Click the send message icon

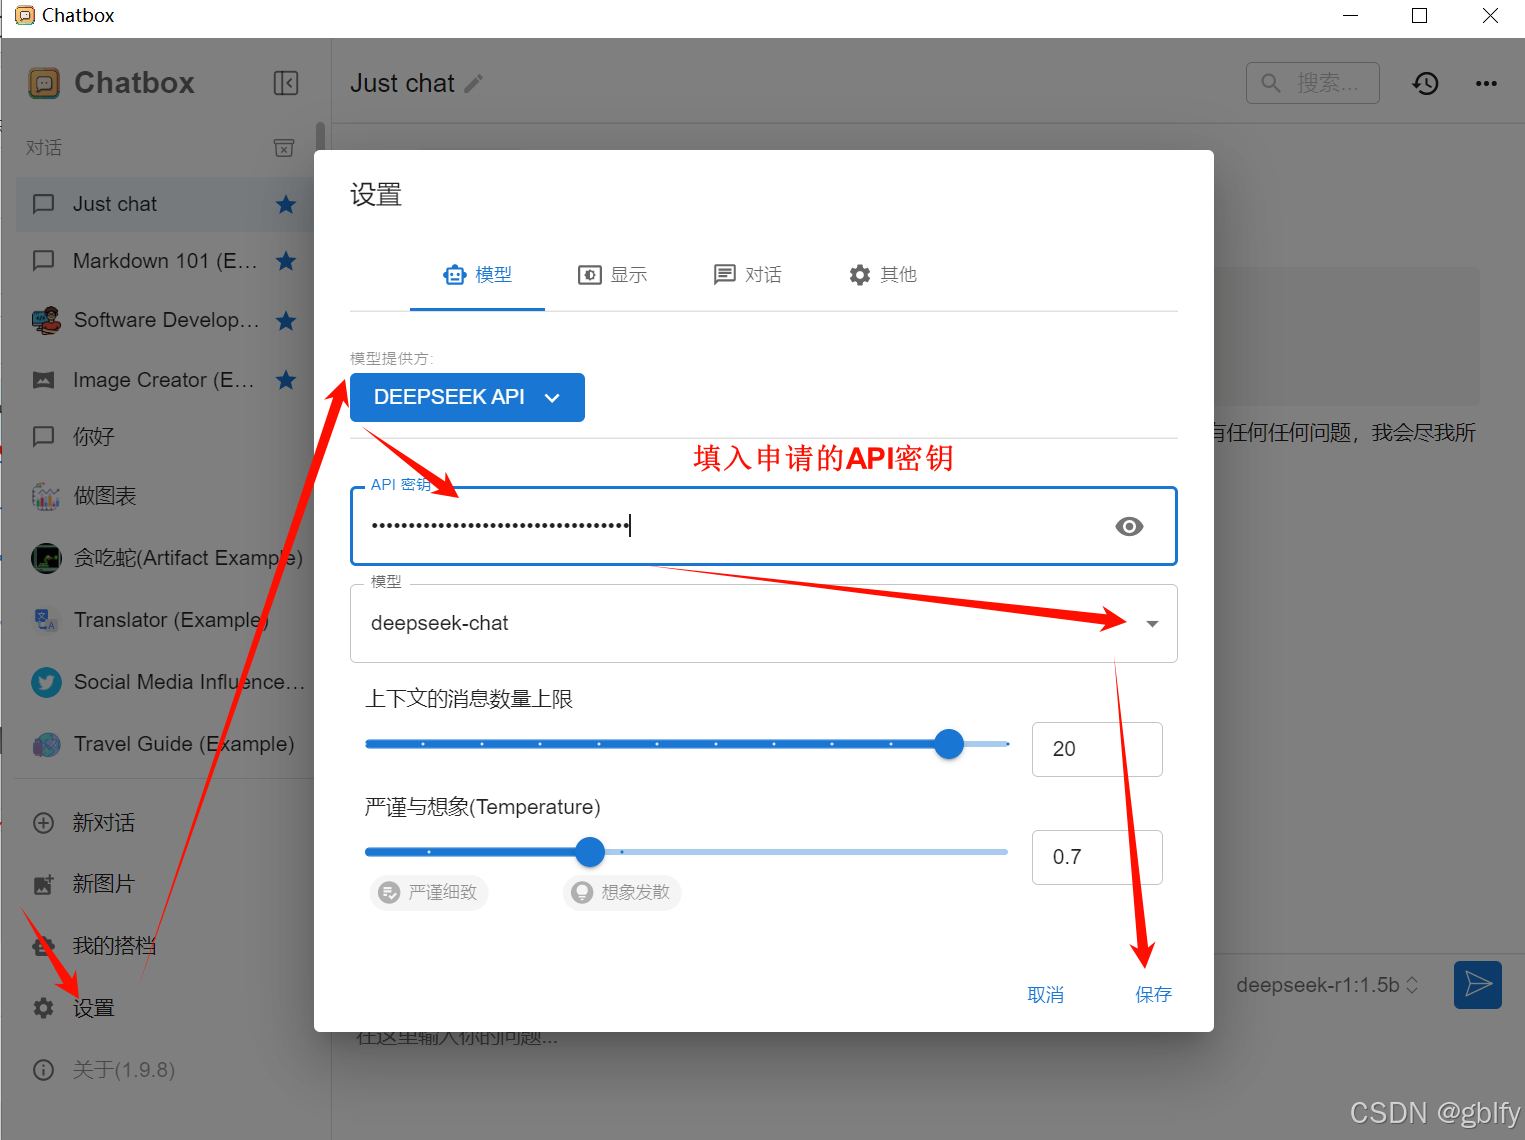click(1477, 985)
